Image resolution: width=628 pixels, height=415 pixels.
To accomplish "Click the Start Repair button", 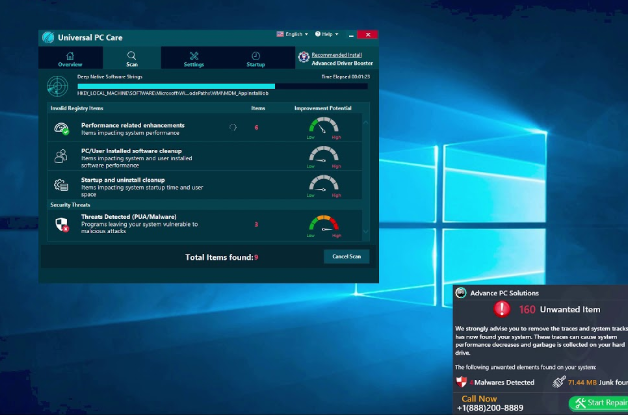I will point(599,403).
